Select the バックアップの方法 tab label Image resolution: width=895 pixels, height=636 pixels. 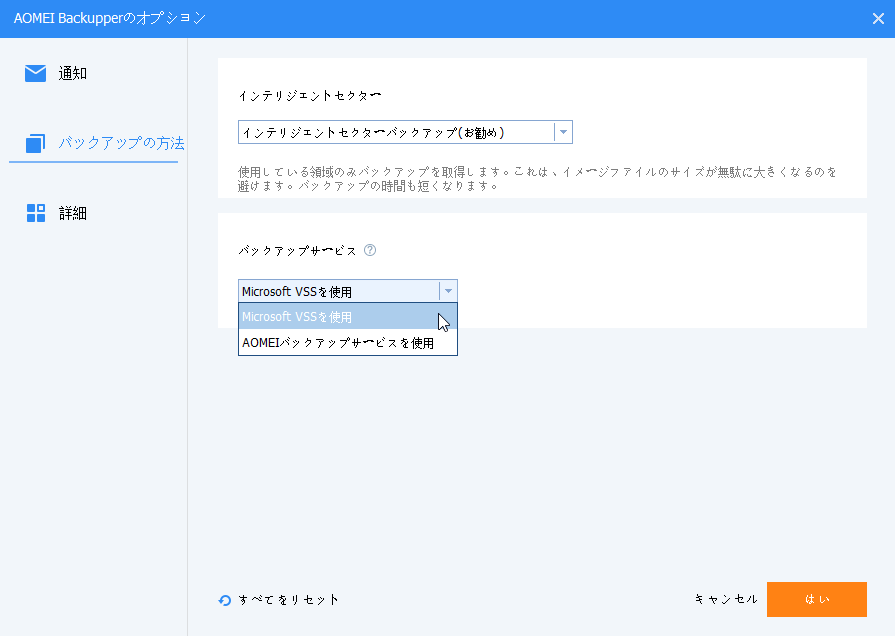point(121,143)
